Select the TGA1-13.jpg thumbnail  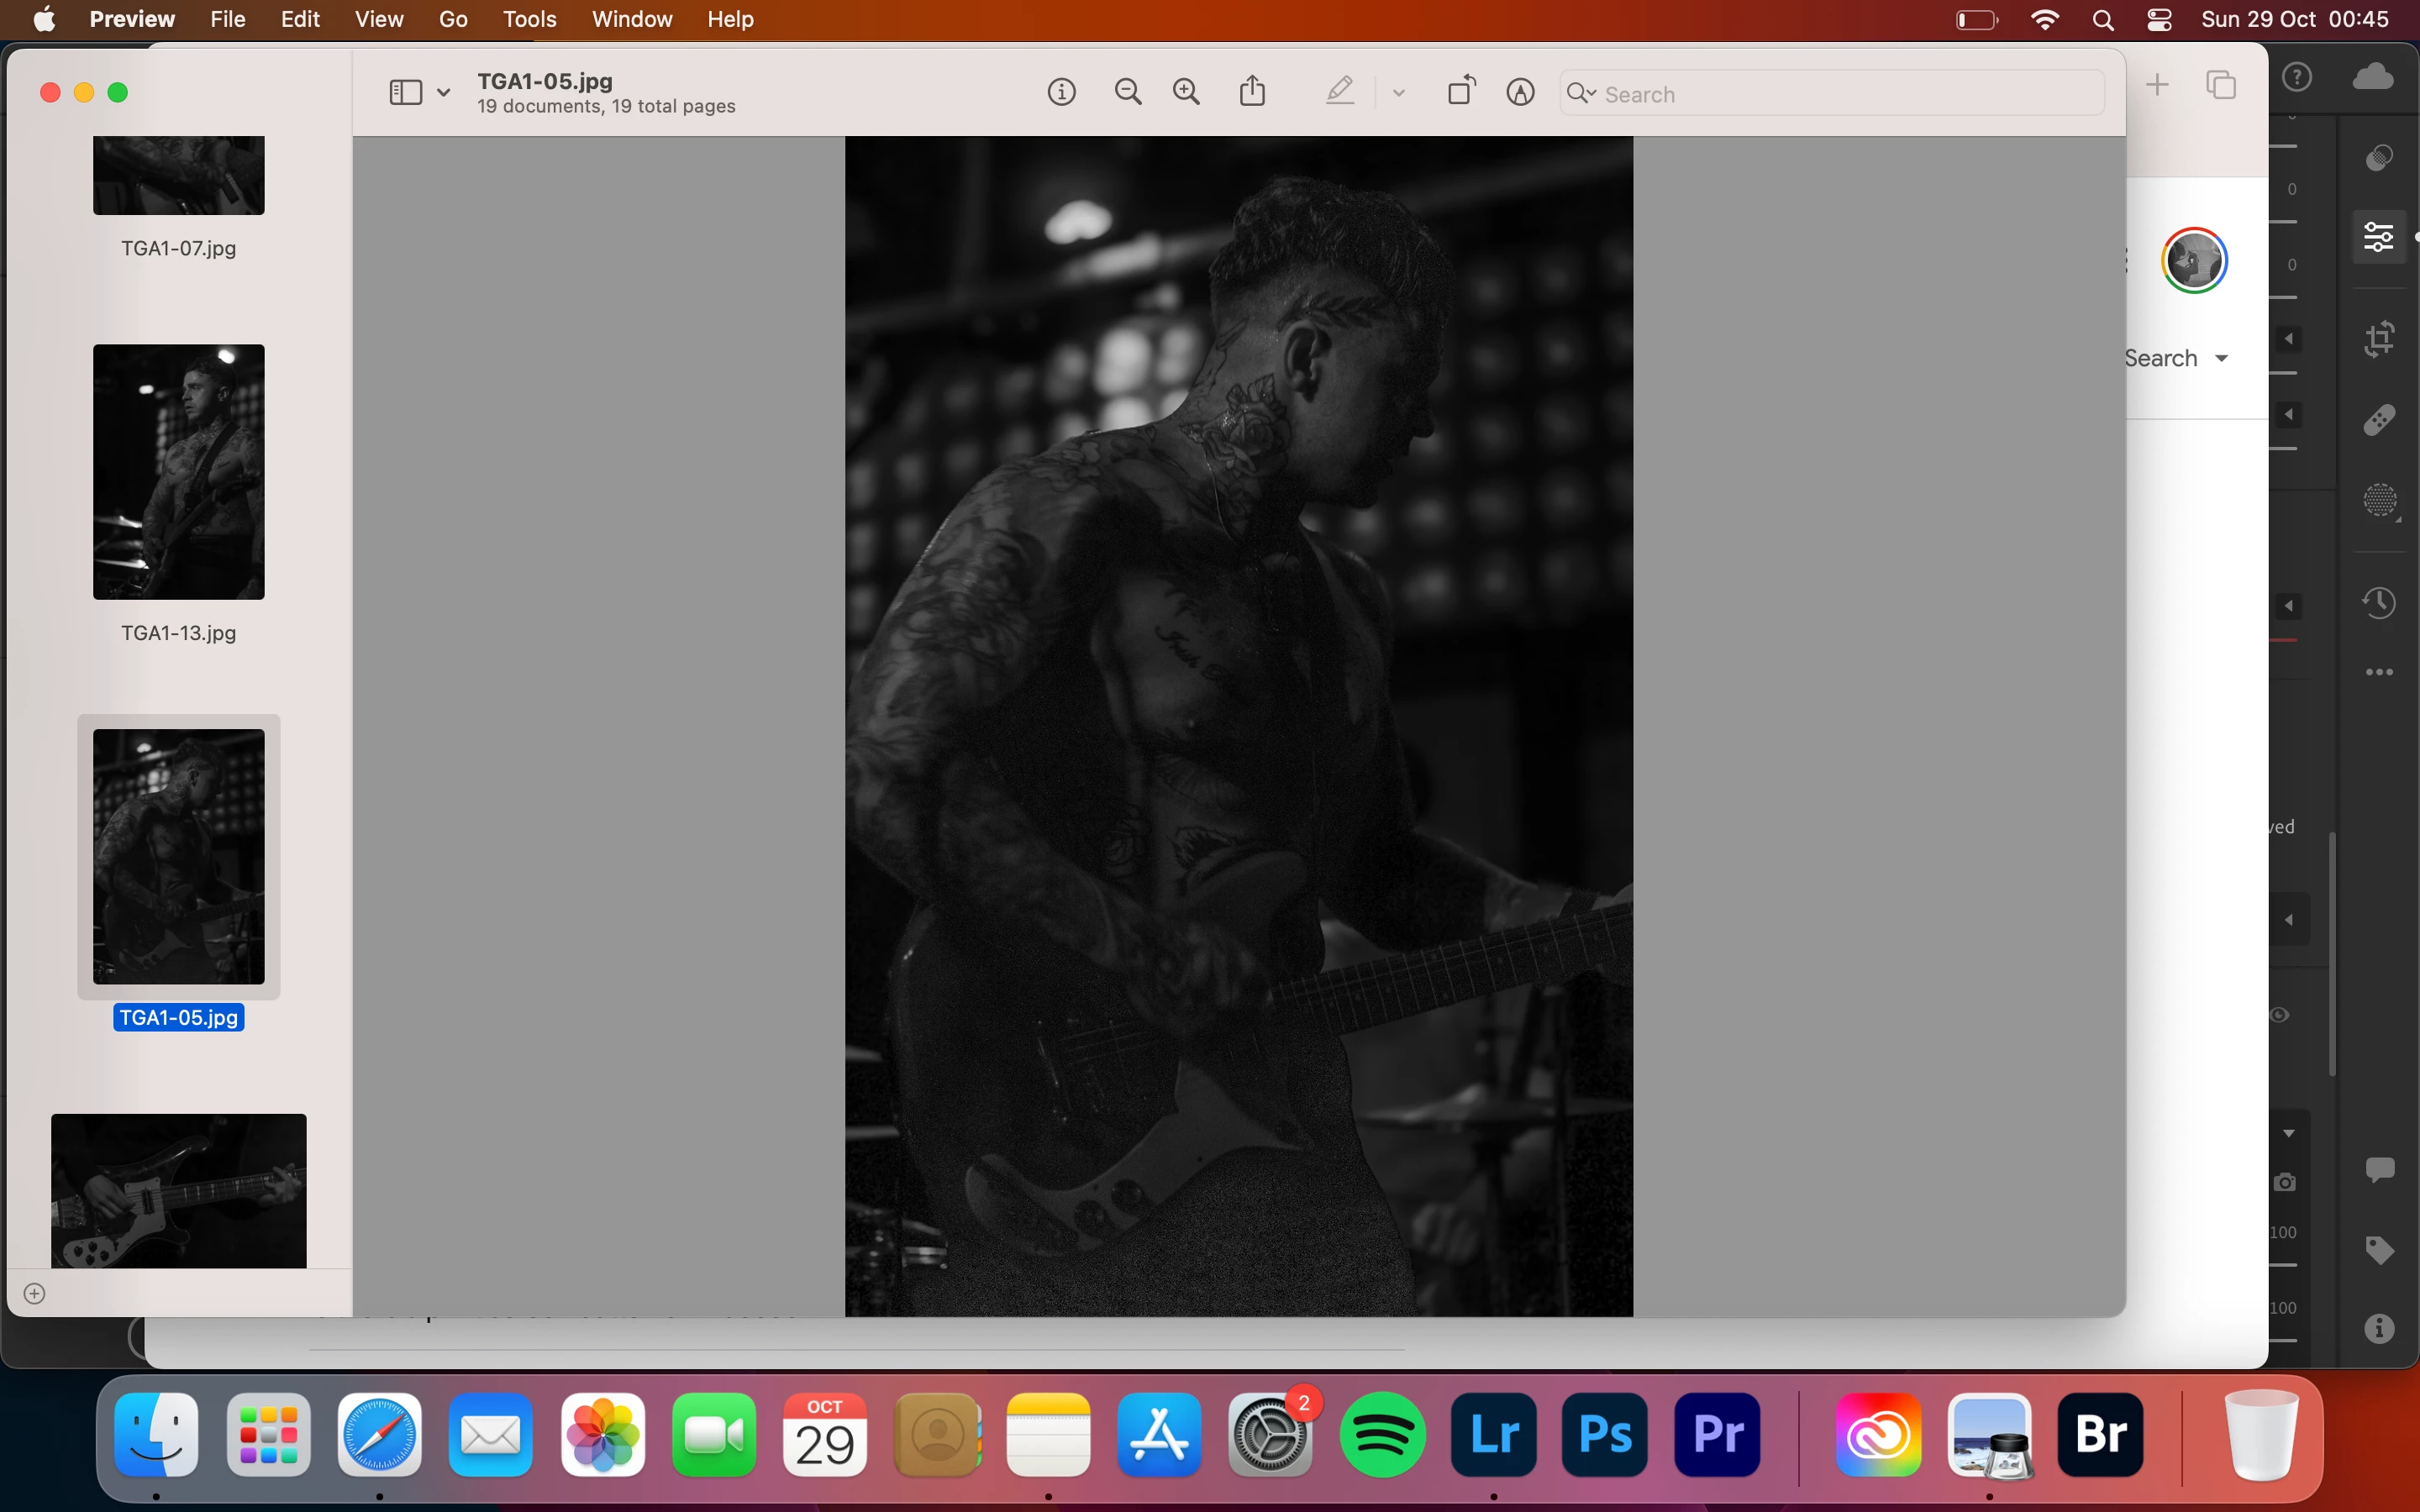pos(179,472)
